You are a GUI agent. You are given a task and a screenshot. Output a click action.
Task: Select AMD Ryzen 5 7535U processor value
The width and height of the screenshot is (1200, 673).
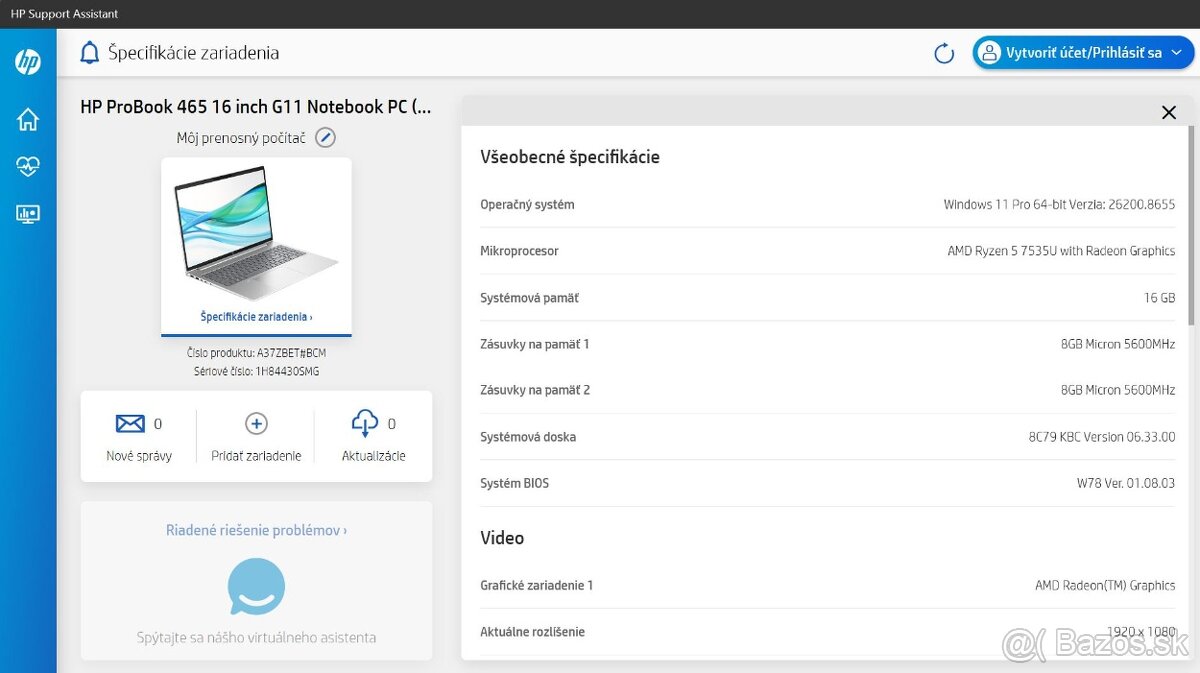[1061, 251]
